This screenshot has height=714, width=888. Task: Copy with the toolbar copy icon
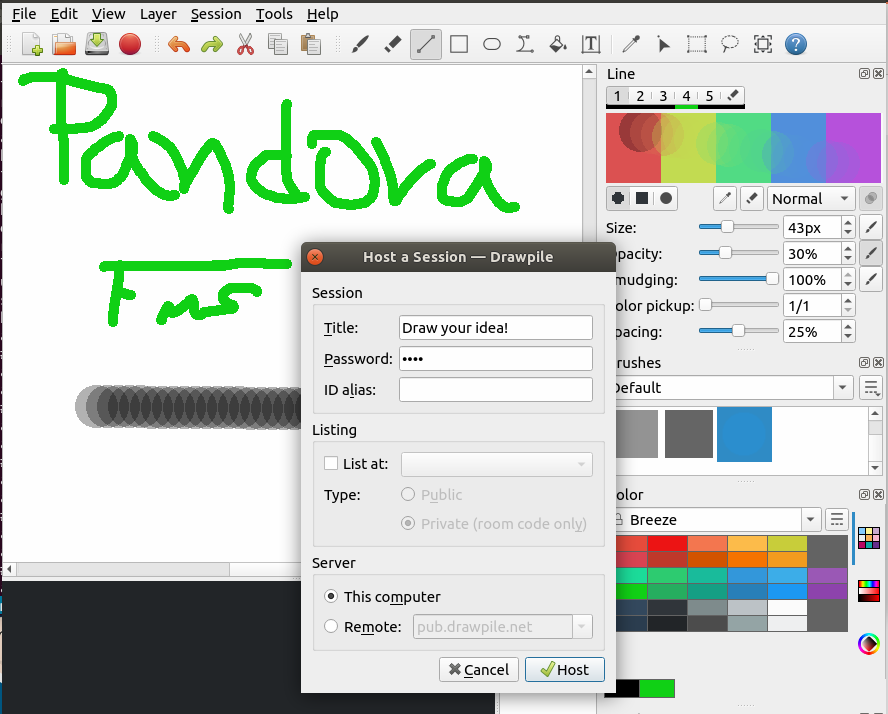tap(278, 44)
